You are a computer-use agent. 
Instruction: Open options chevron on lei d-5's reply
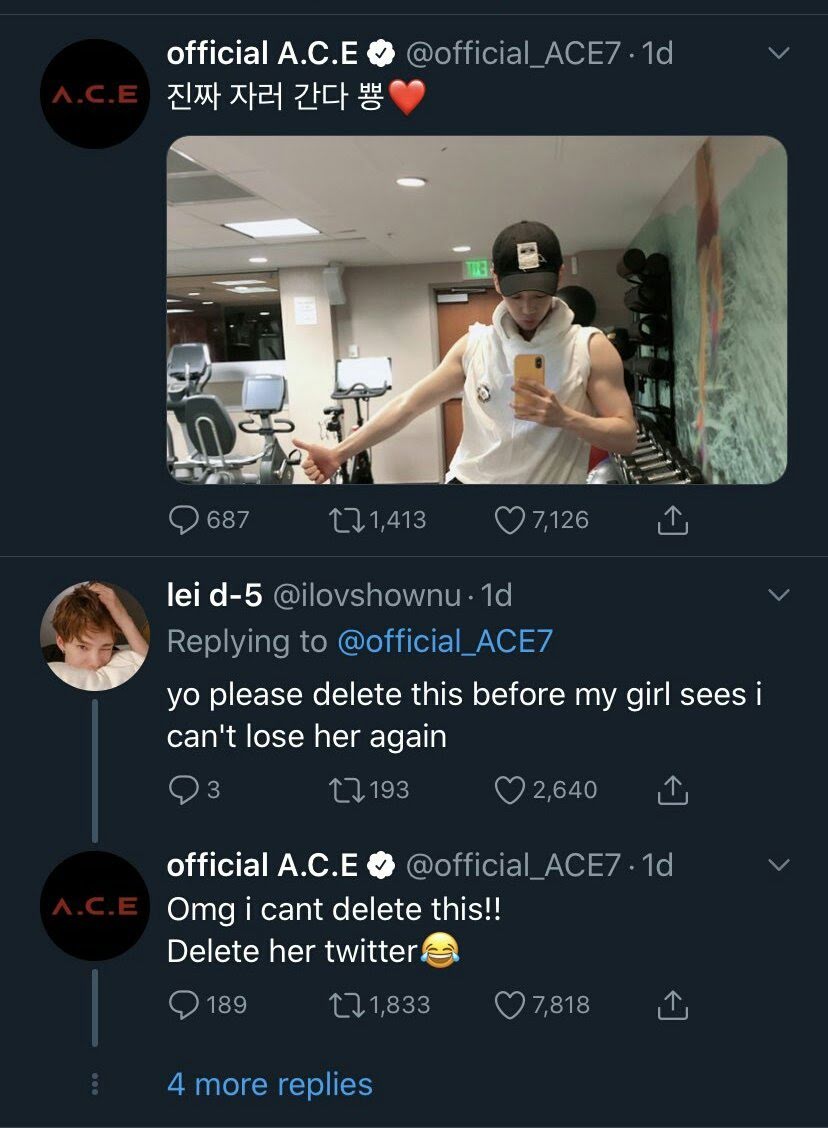point(778,596)
